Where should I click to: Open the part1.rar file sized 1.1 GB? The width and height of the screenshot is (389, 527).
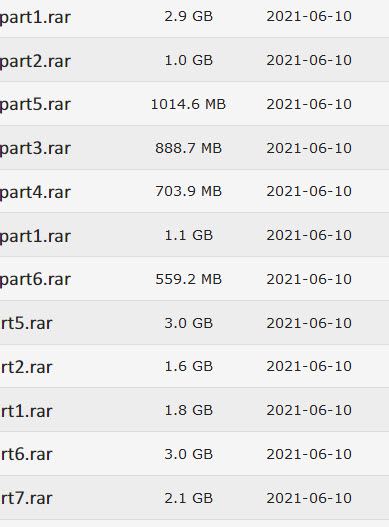[35, 236]
